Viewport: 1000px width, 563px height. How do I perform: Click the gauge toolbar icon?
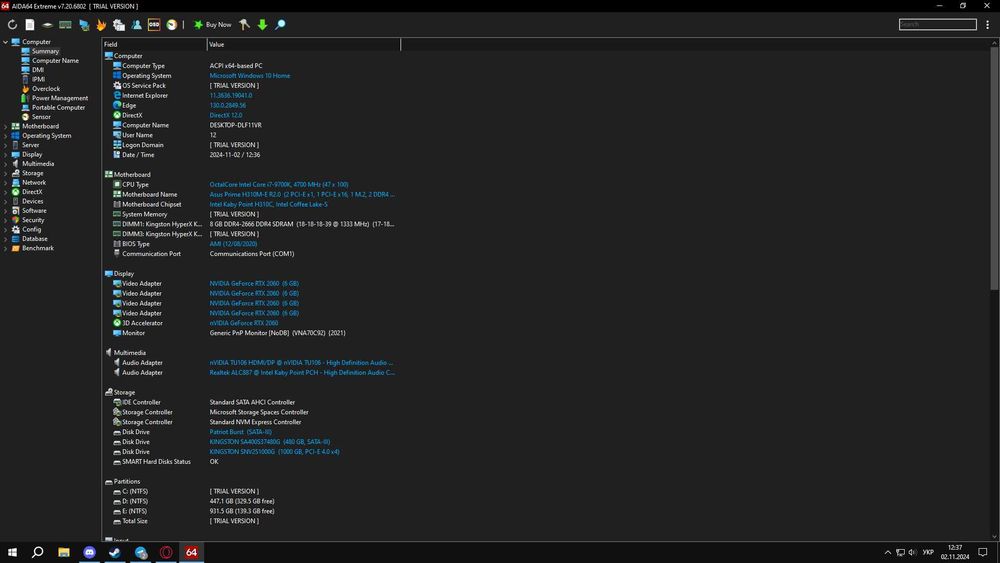coord(172,25)
